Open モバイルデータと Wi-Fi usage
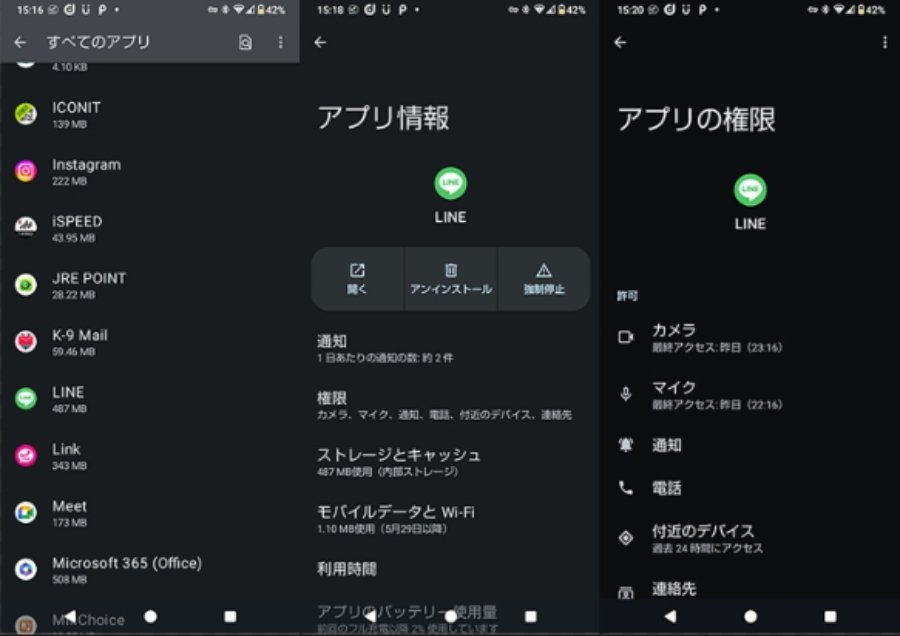This screenshot has height=636, width=900. [x=395, y=518]
